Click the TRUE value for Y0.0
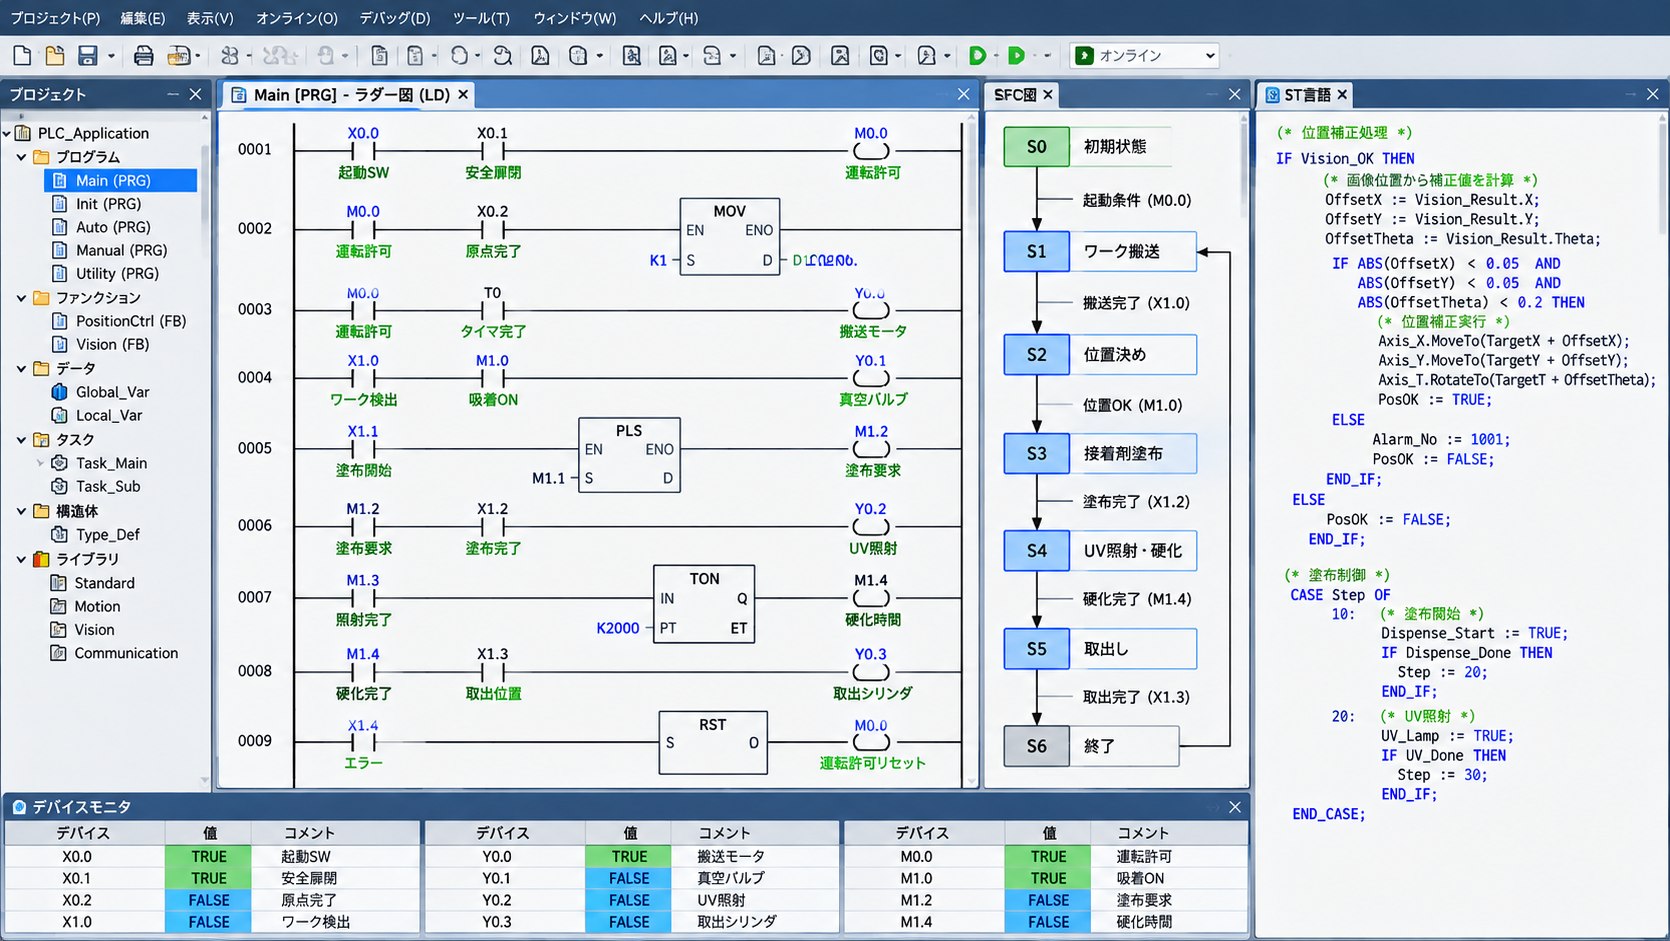Image resolution: width=1670 pixels, height=941 pixels. coord(630,857)
